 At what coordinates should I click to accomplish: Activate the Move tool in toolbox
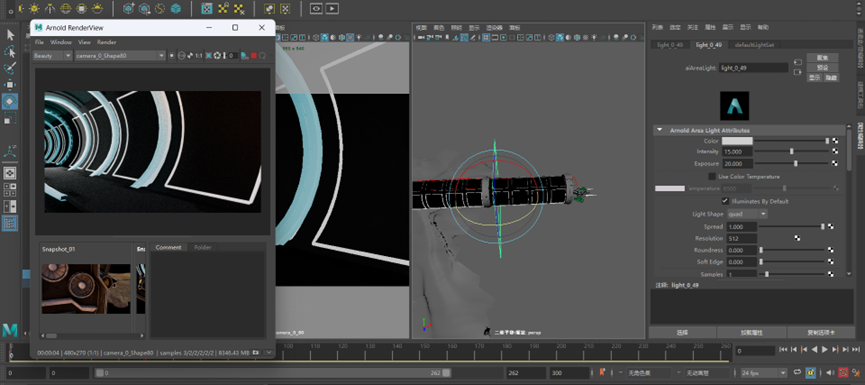10,84
